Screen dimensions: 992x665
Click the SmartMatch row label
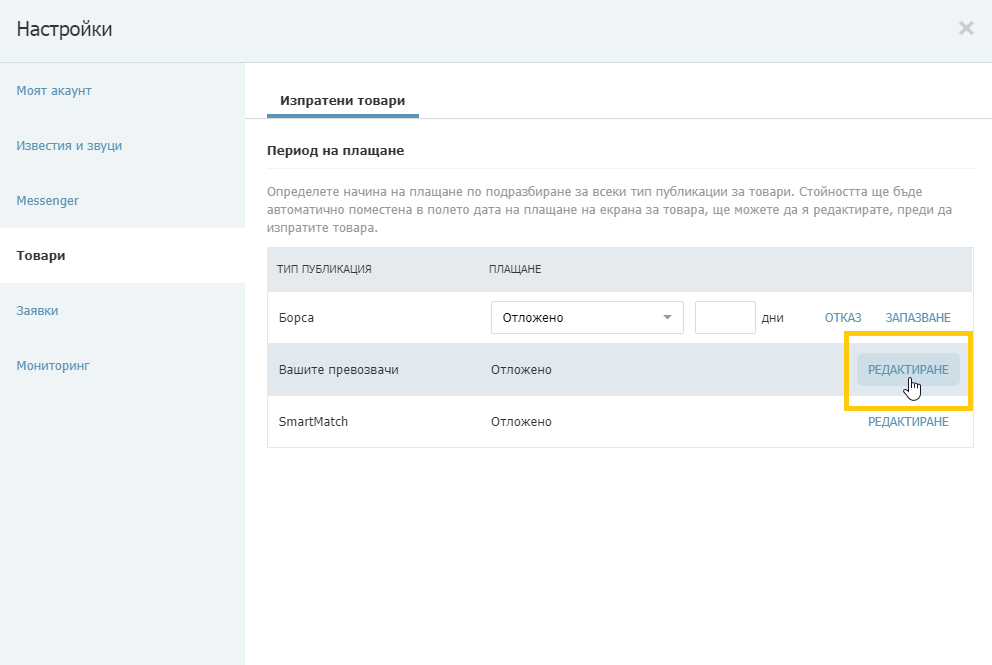[x=313, y=421]
